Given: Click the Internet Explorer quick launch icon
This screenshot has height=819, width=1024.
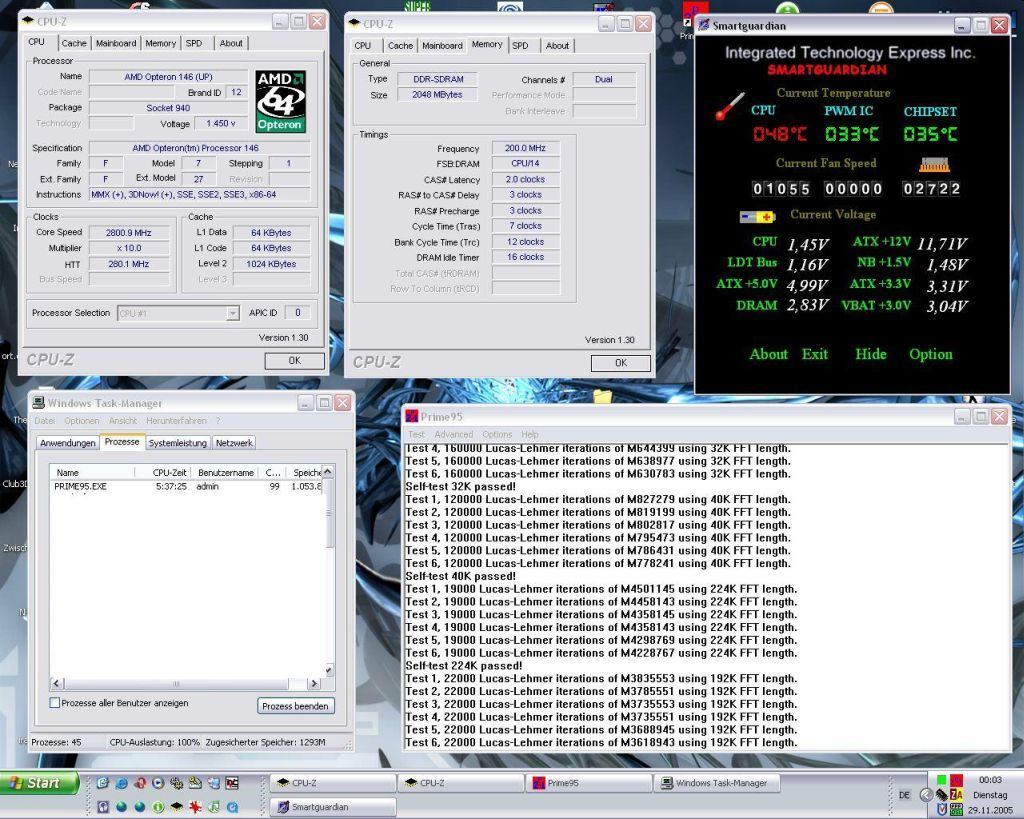Looking at the screenshot, I should (121, 782).
